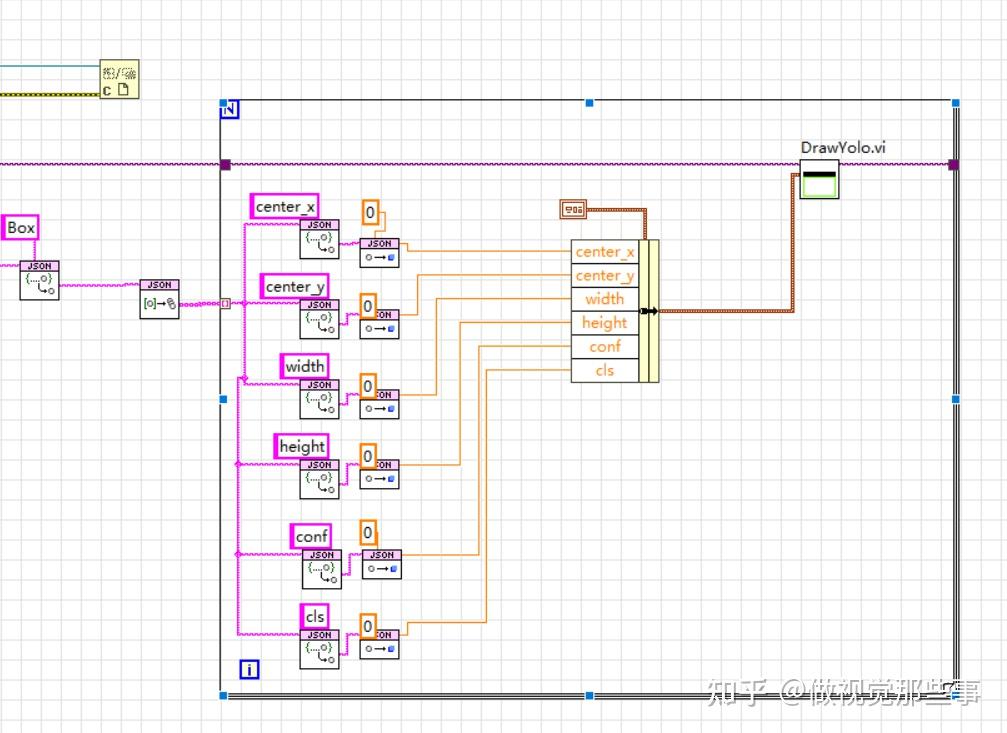The width and height of the screenshot is (1007, 733).
Task: Click the loop iteration terminal i
Action: (x=248, y=669)
